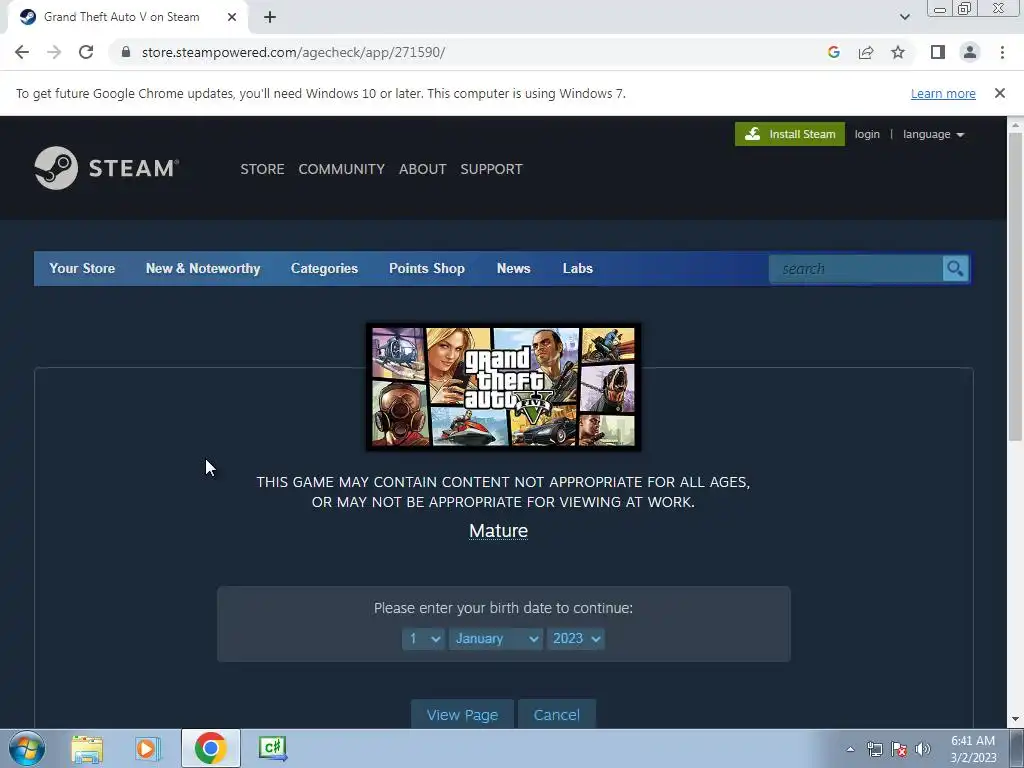Image resolution: width=1024 pixels, height=768 pixels.
Task: Click the Steam logo in header
Action: click(x=106, y=168)
